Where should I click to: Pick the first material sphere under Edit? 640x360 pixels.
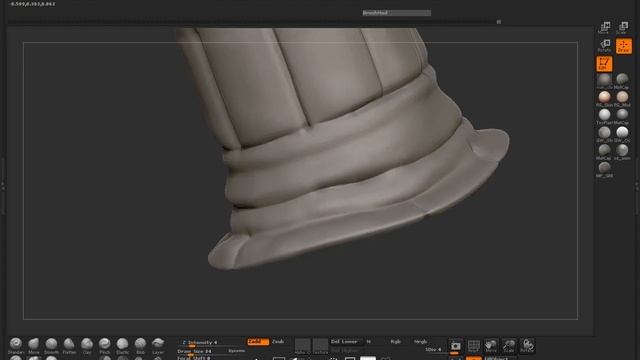604,81
